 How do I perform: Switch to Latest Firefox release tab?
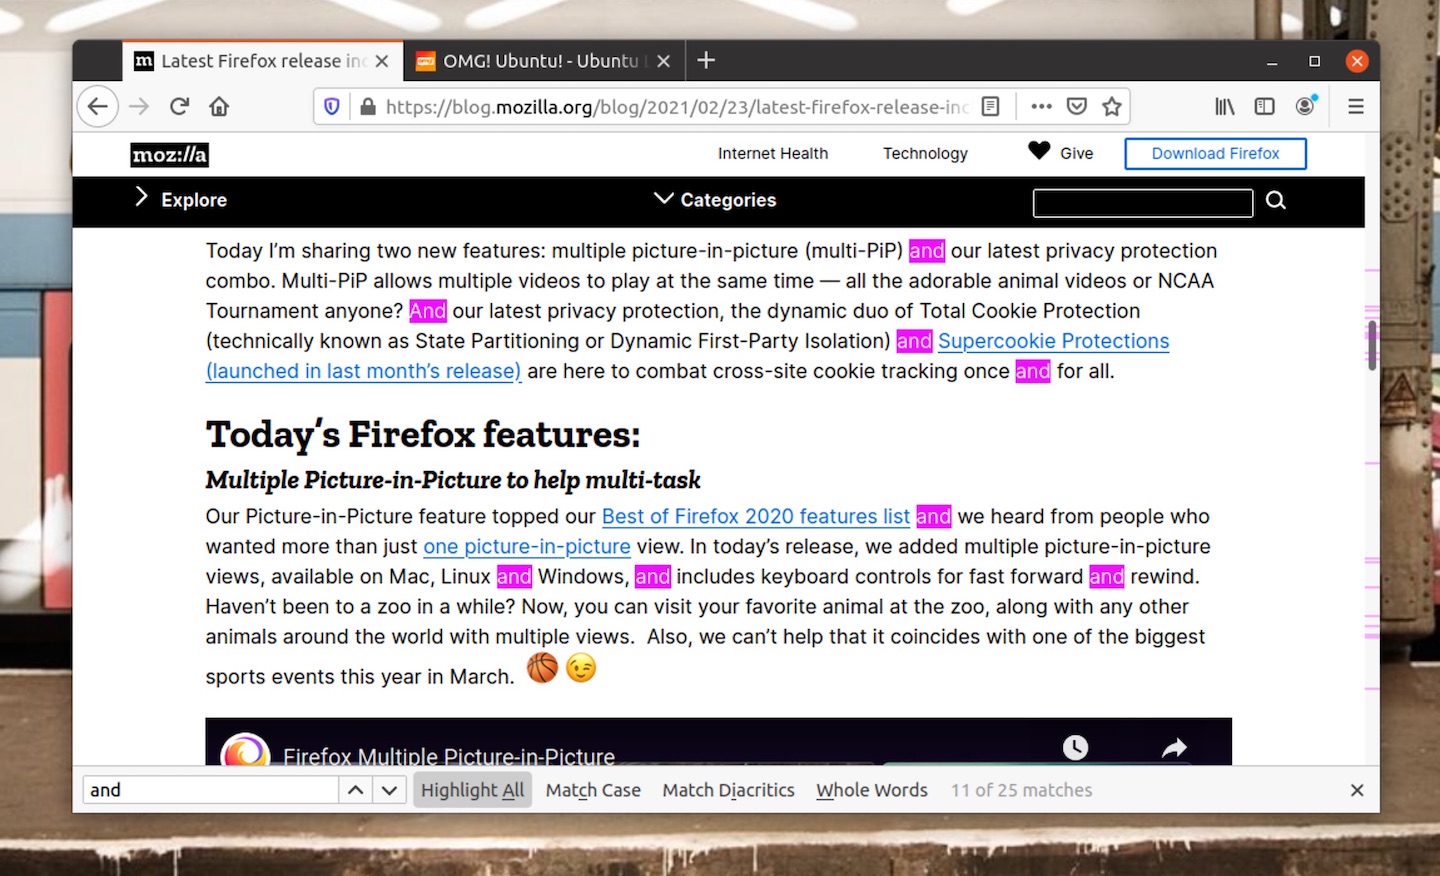(x=262, y=61)
